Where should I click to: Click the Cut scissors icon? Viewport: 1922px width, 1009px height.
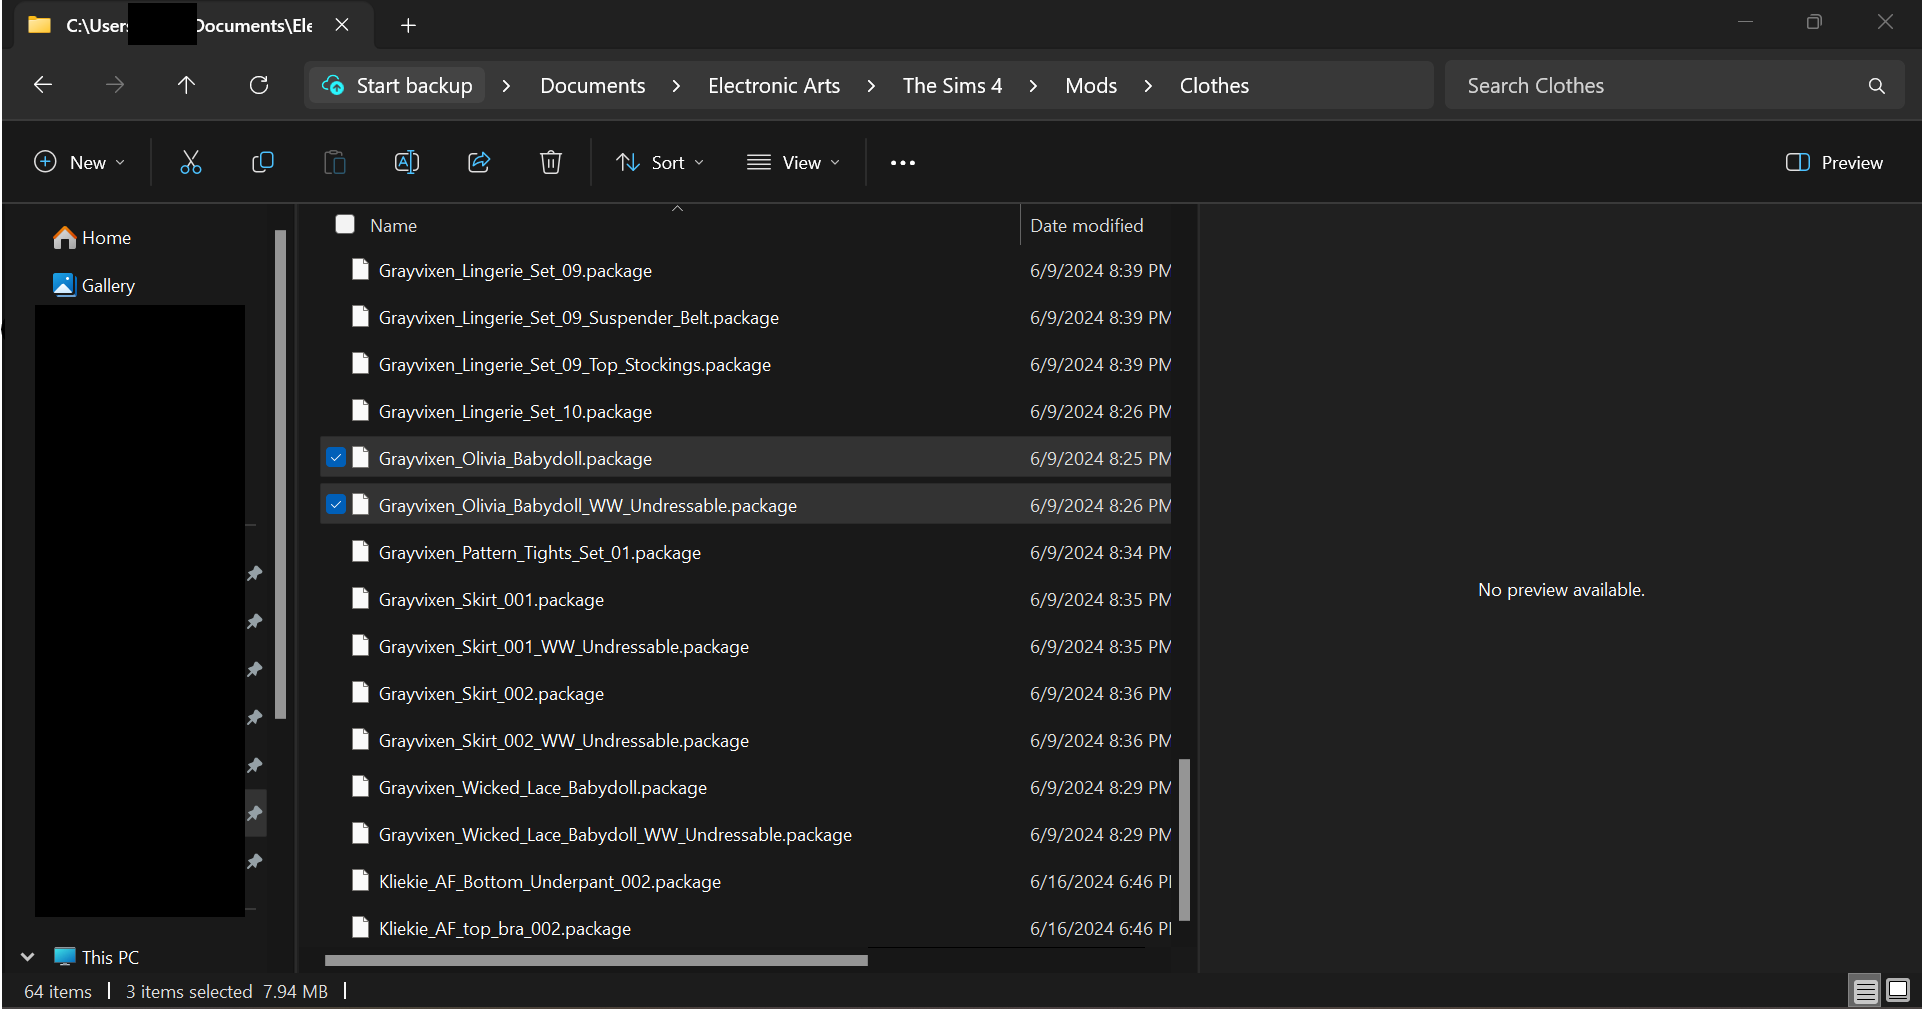pos(190,162)
